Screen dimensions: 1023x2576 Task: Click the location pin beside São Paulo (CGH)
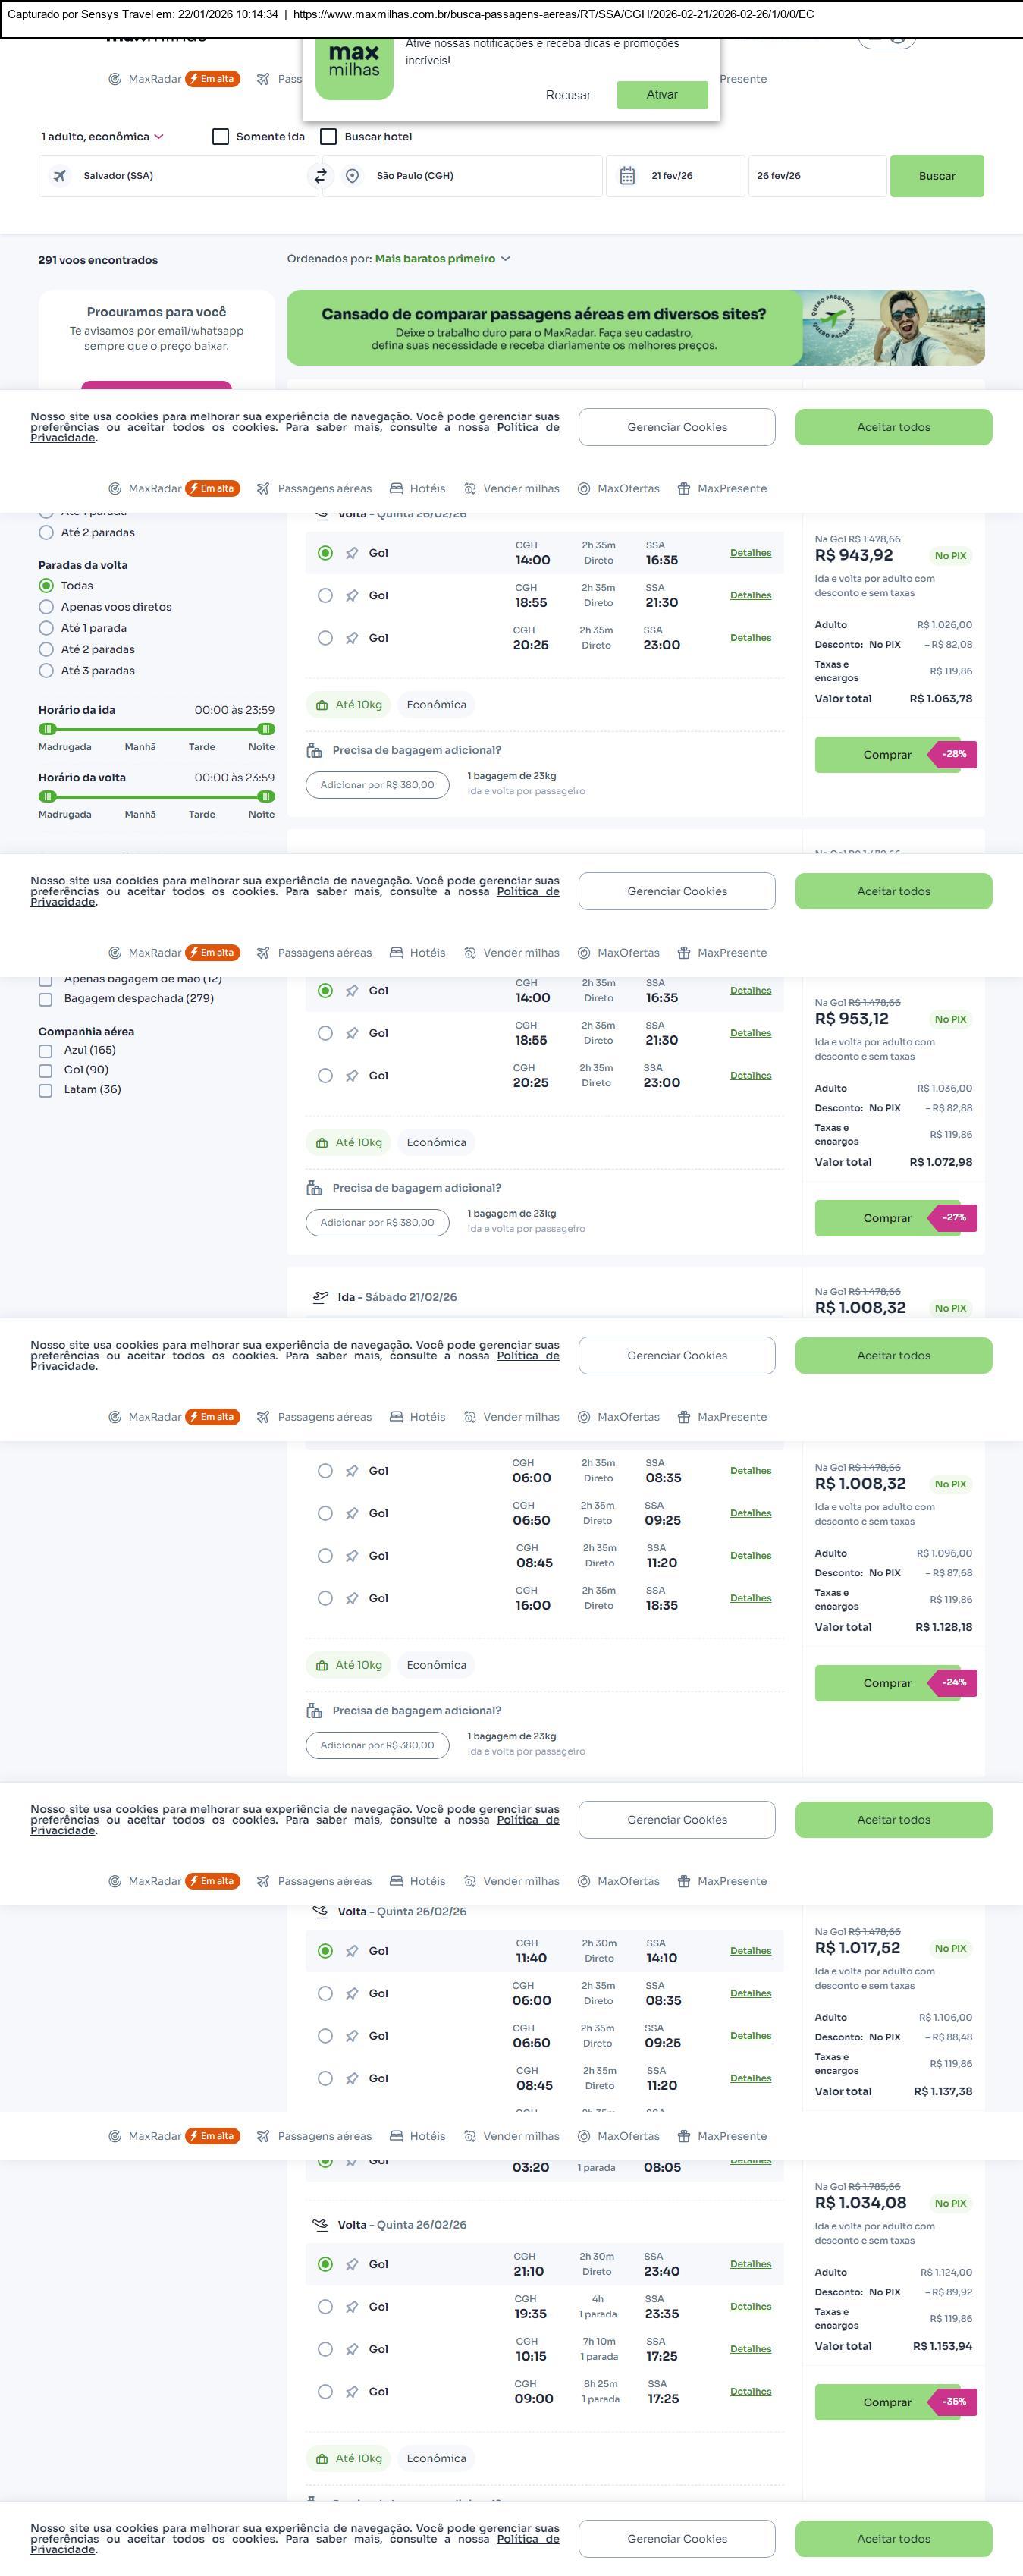pos(352,176)
